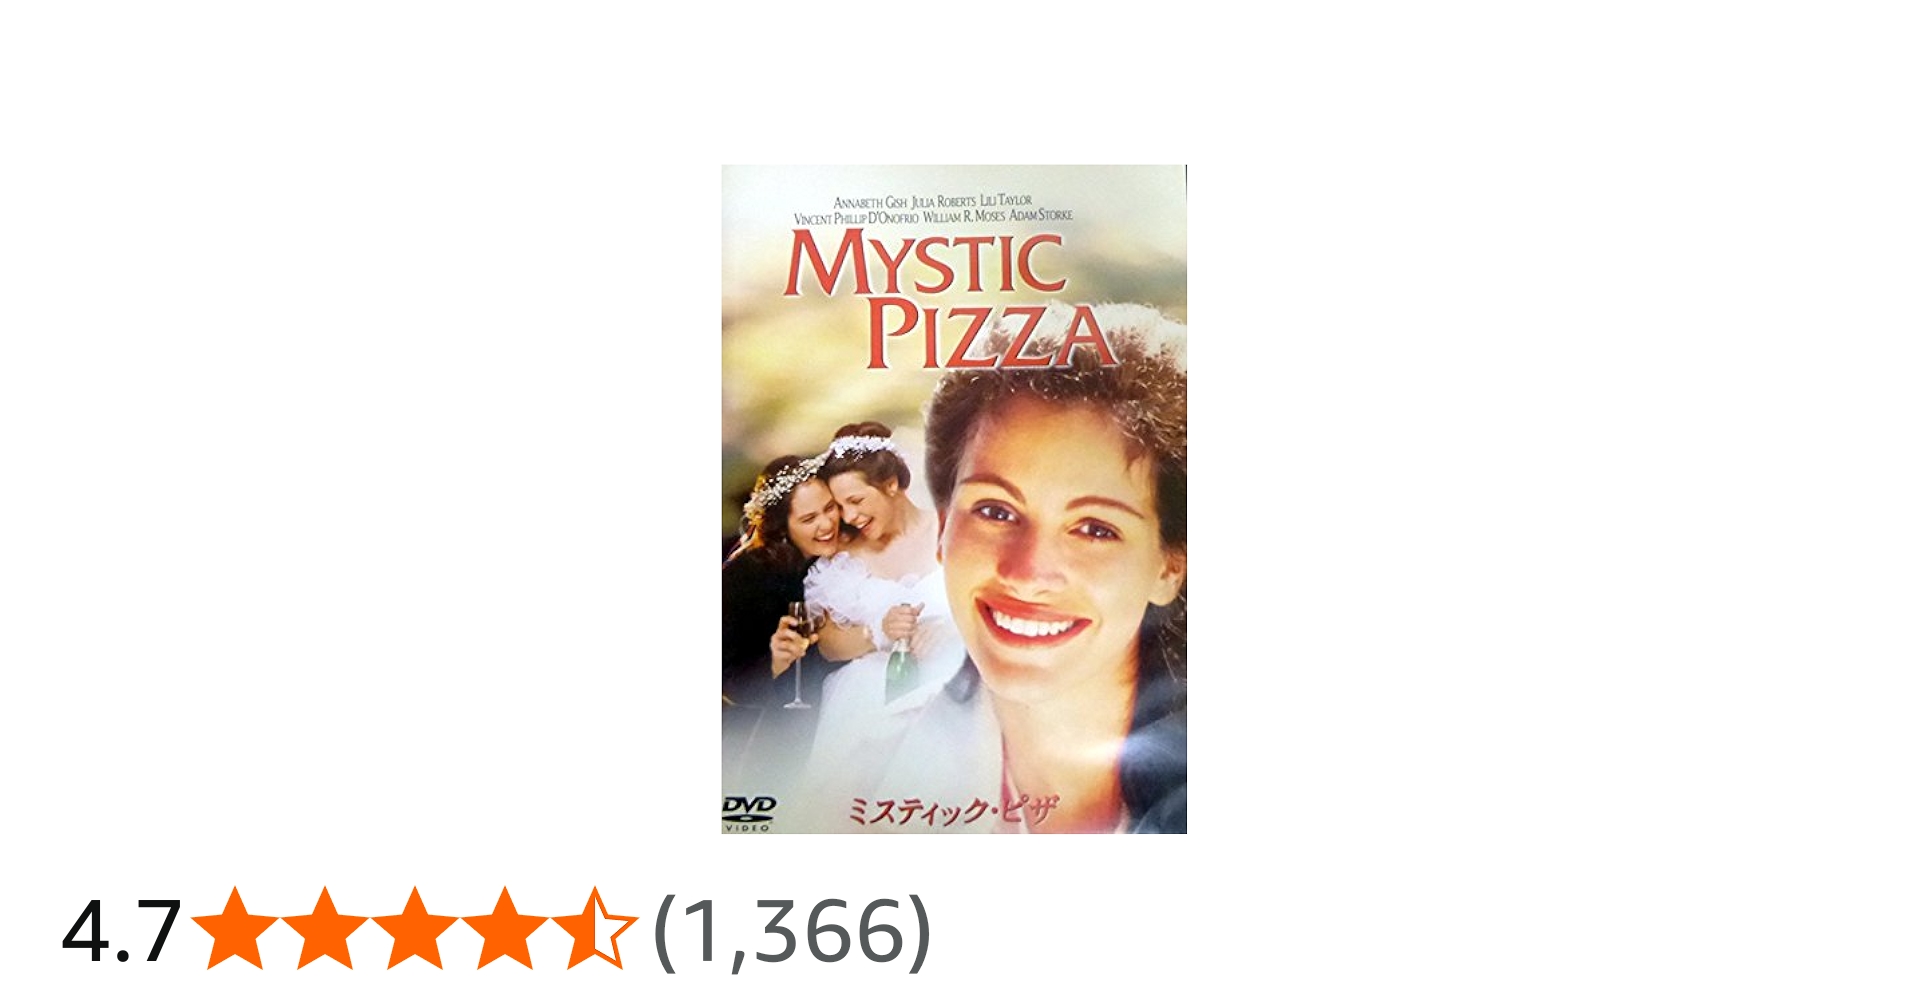The image size is (1910, 1000).
Task: Click the half-filled fifth rating star
Action: pyautogui.click(x=594, y=928)
